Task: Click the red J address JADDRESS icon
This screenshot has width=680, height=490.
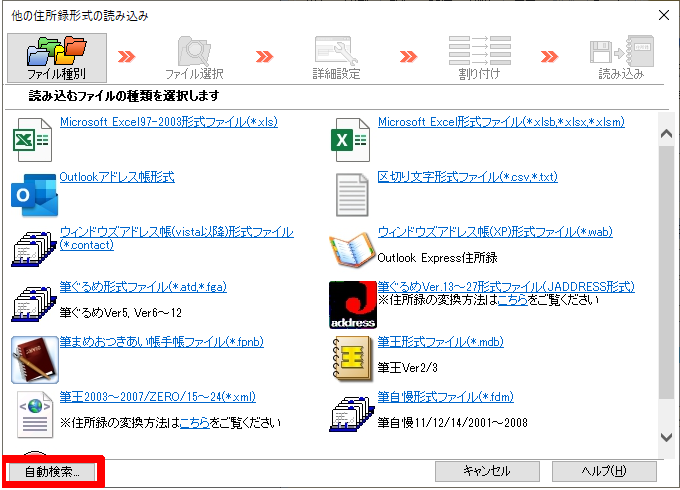Action: click(353, 304)
